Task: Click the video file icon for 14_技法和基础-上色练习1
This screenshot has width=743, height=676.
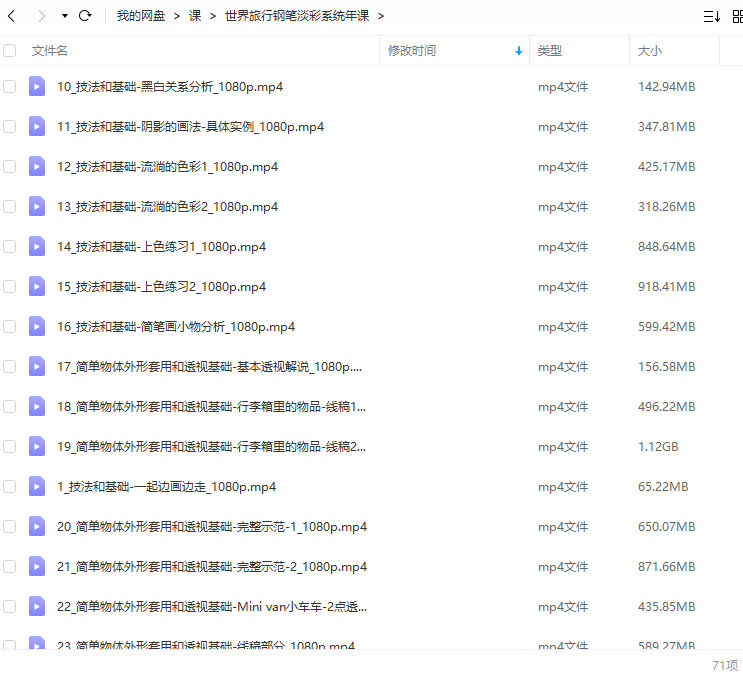Action: click(x=37, y=247)
